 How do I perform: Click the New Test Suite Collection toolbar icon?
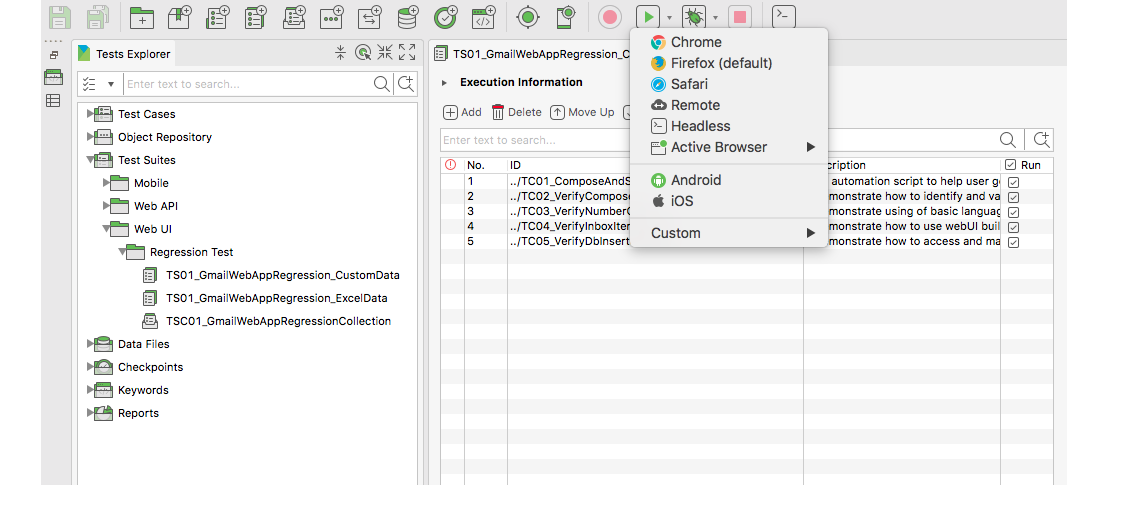(x=294, y=17)
